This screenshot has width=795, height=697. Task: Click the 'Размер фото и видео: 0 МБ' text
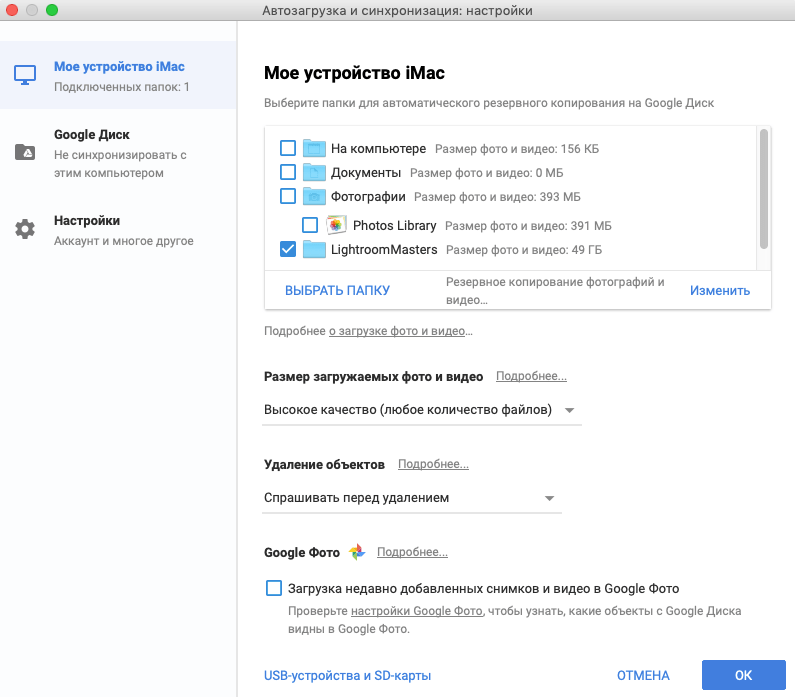coord(487,173)
